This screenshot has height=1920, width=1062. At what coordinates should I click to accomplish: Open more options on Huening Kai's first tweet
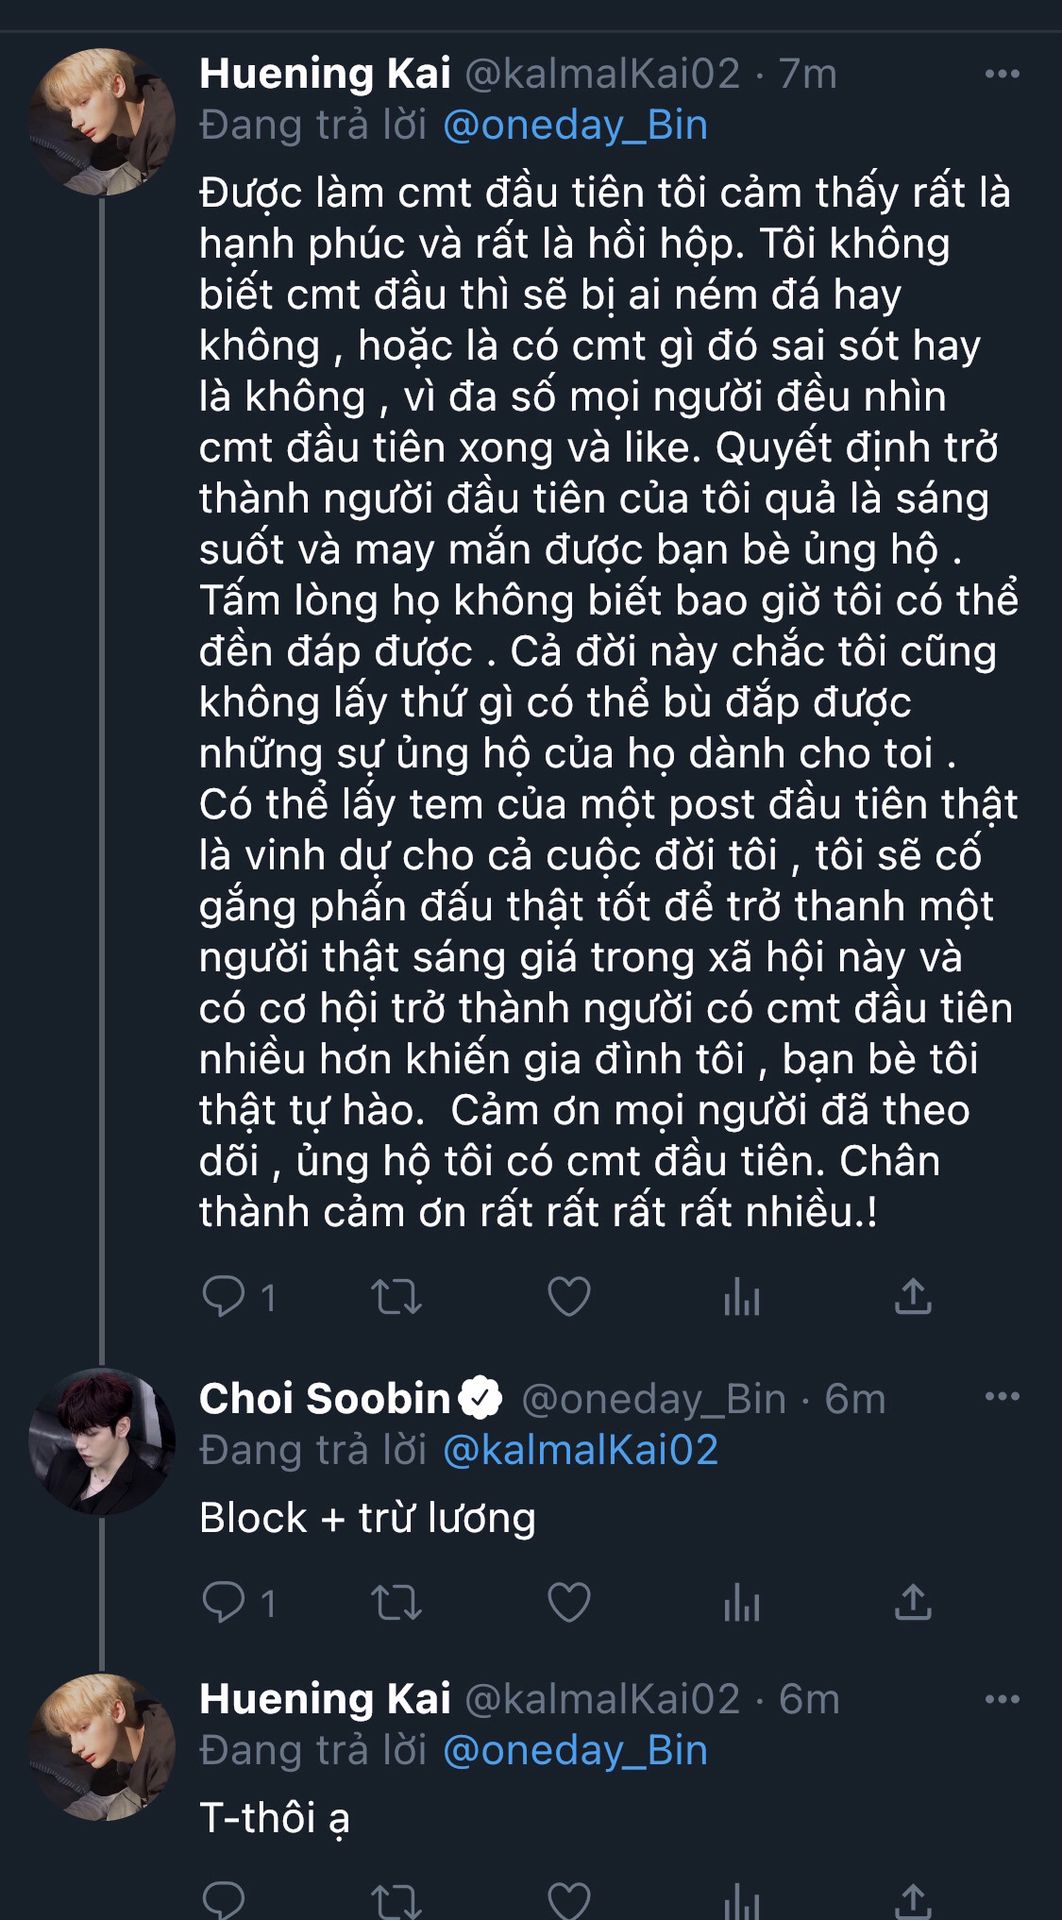coord(1001,74)
